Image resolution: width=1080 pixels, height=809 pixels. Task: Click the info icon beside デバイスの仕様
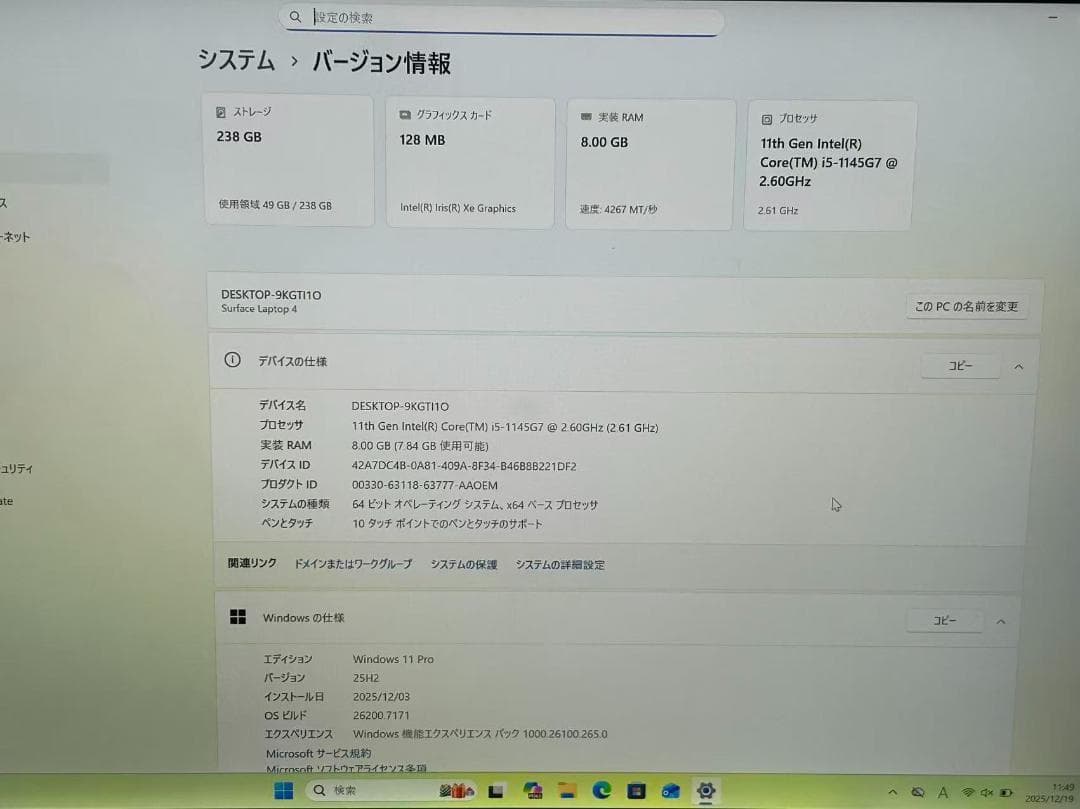(x=232, y=362)
